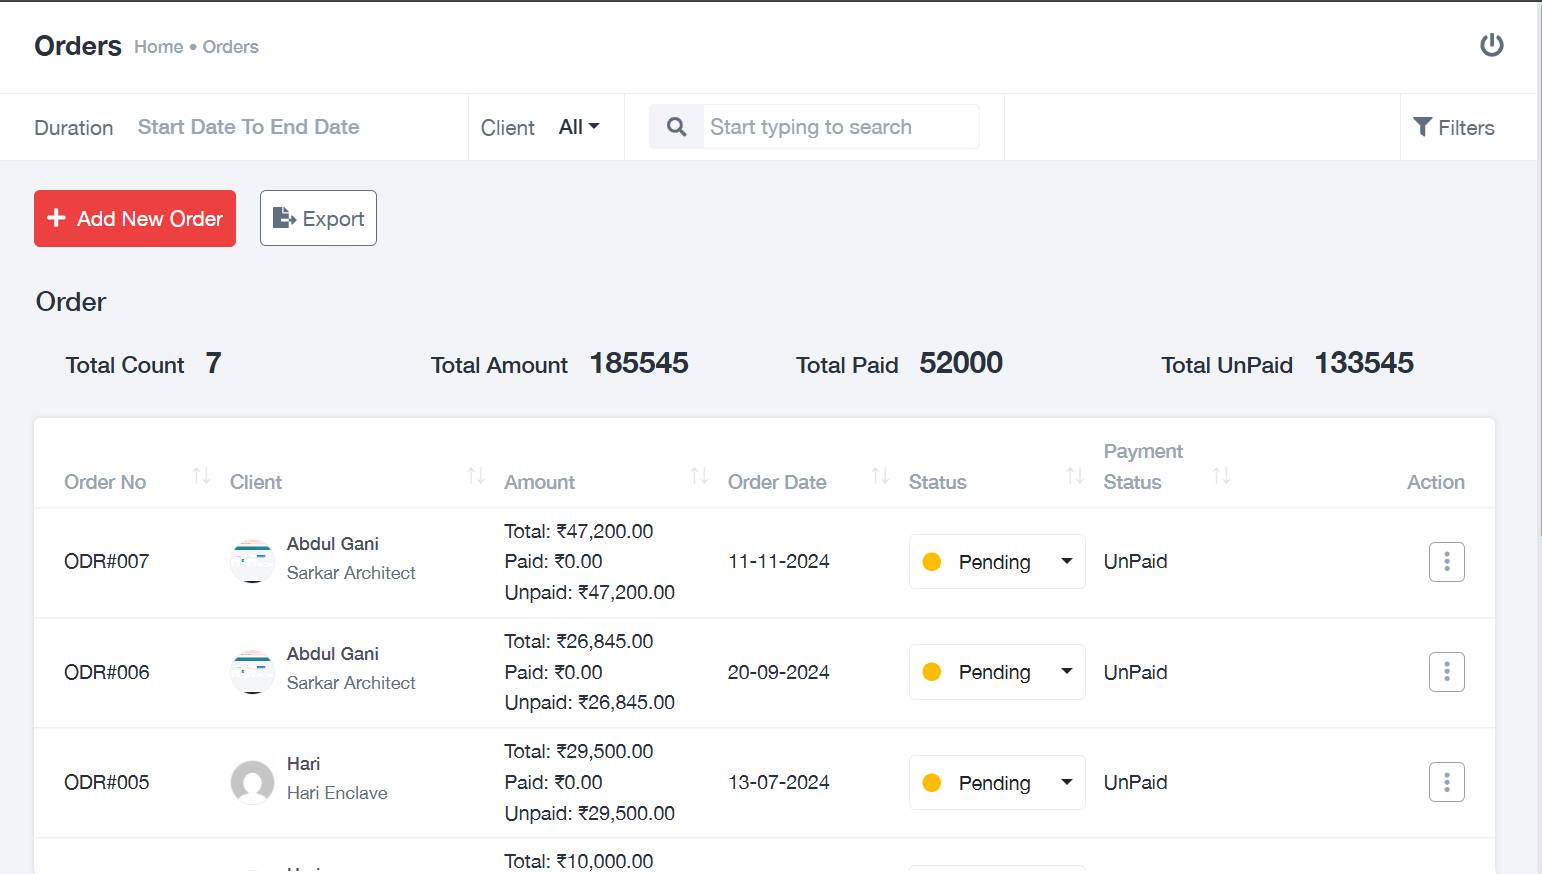Click the search magnifier icon
This screenshot has height=874, width=1542.
point(676,127)
